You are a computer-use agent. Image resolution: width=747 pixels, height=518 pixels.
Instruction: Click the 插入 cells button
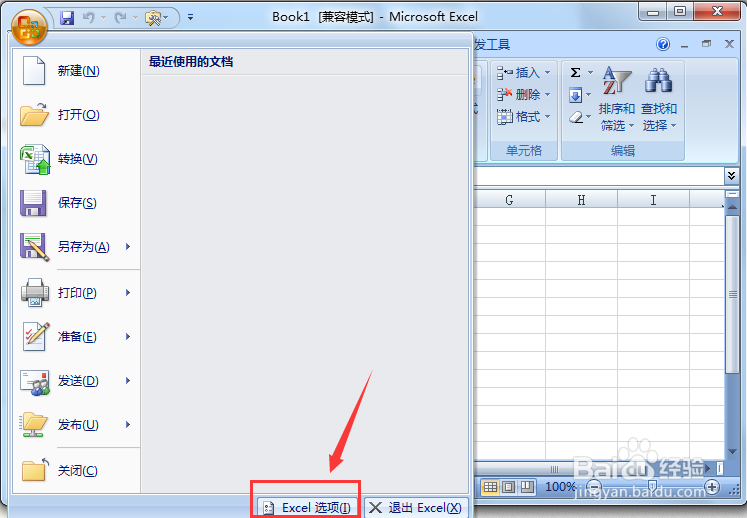click(x=518, y=72)
